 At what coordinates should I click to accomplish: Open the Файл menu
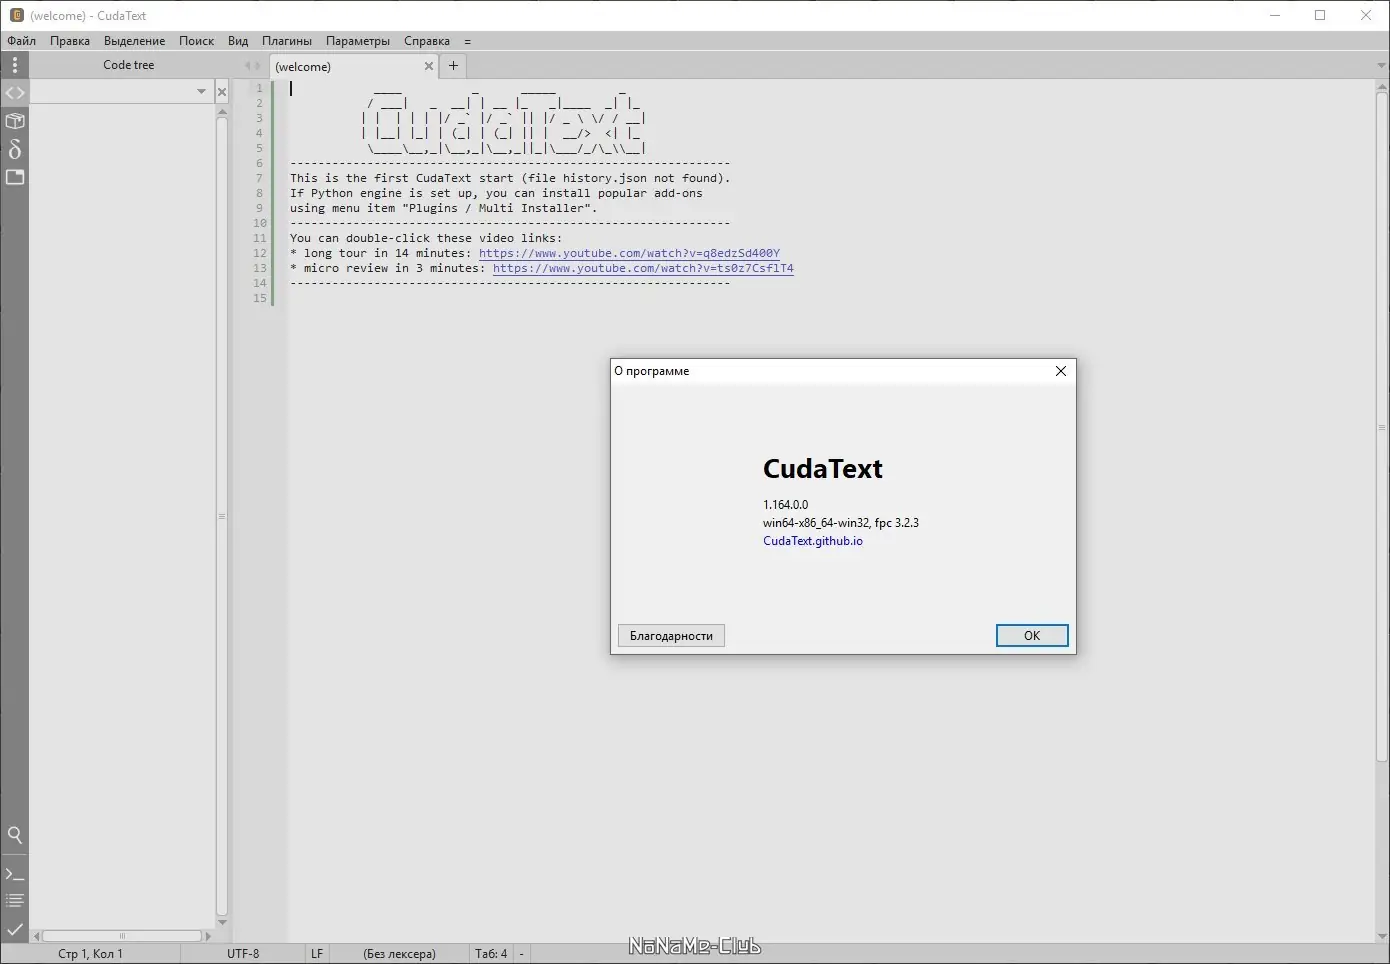point(22,41)
